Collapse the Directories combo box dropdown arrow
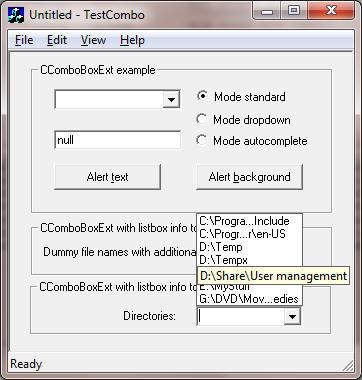Image resolution: width=362 pixels, height=380 pixels. 292,316
